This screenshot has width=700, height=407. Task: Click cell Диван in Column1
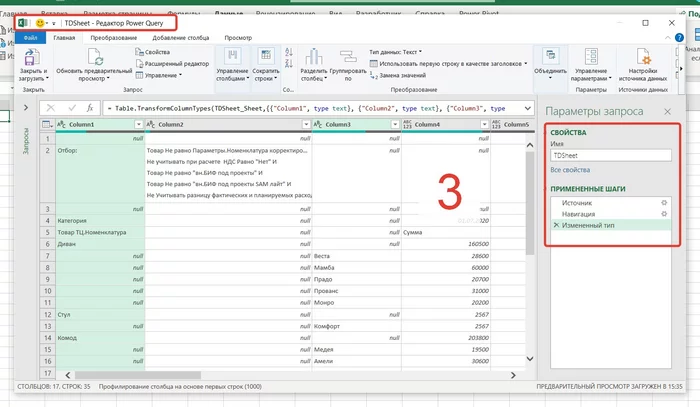coord(100,244)
